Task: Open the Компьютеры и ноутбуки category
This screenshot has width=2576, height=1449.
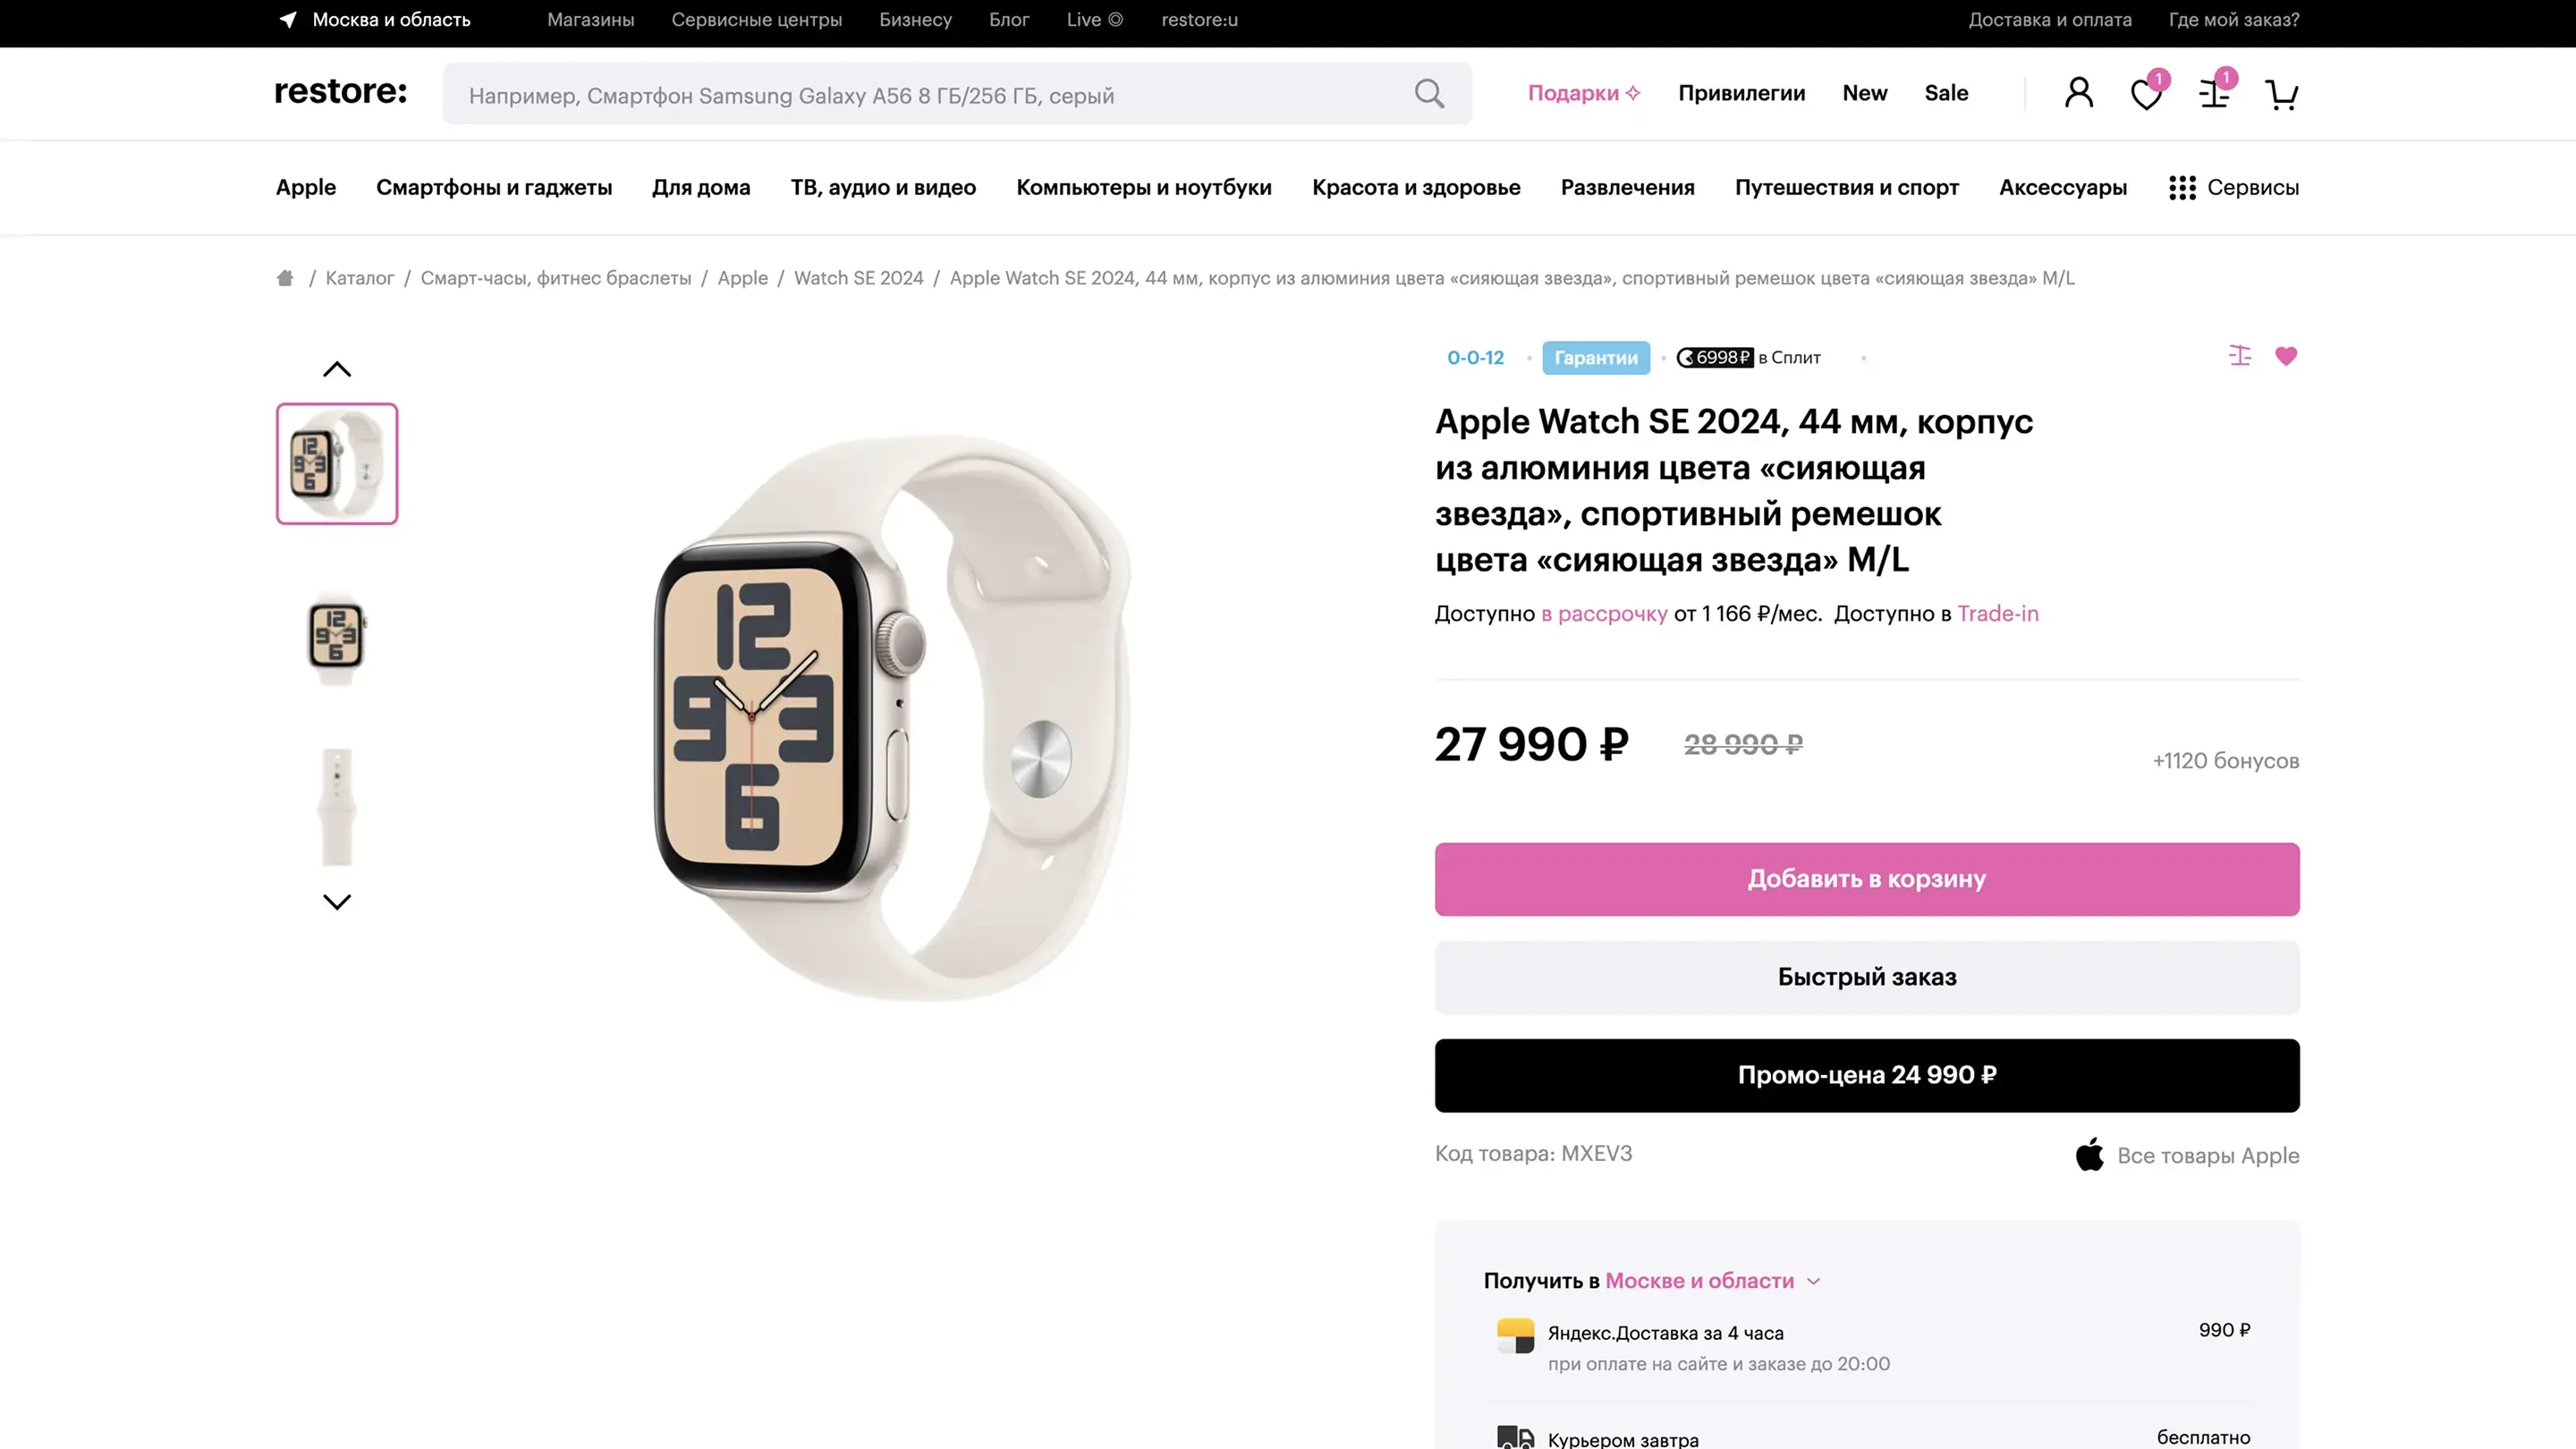Action: (1144, 188)
